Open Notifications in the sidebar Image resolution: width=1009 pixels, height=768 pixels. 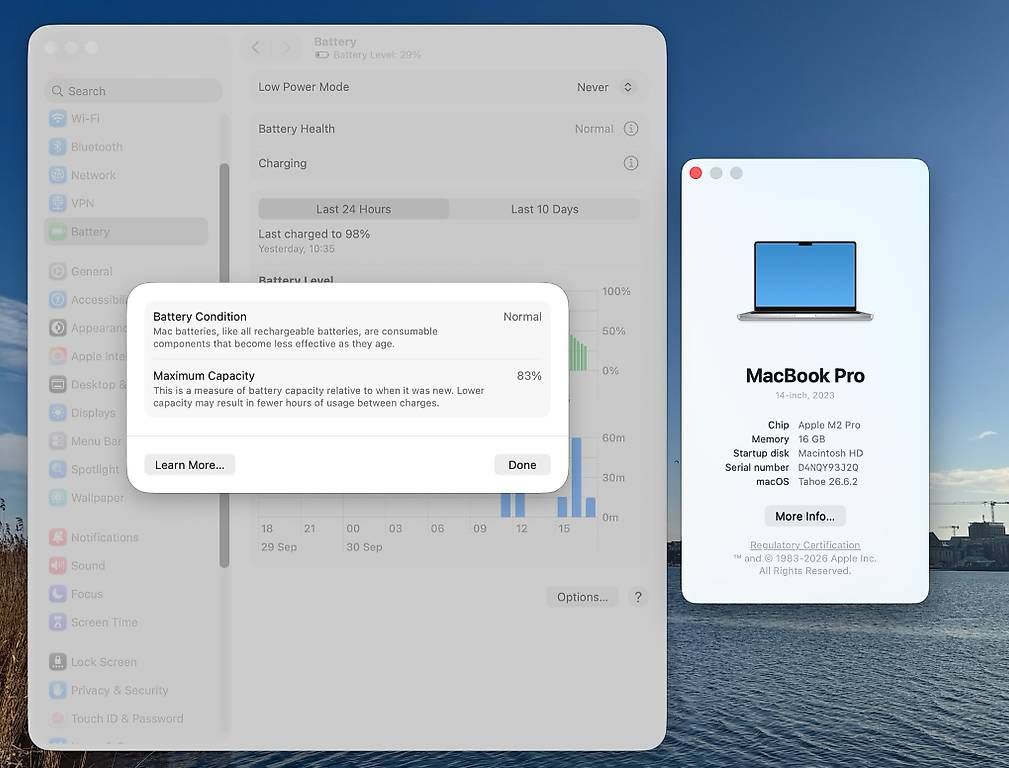[x=126, y=538]
